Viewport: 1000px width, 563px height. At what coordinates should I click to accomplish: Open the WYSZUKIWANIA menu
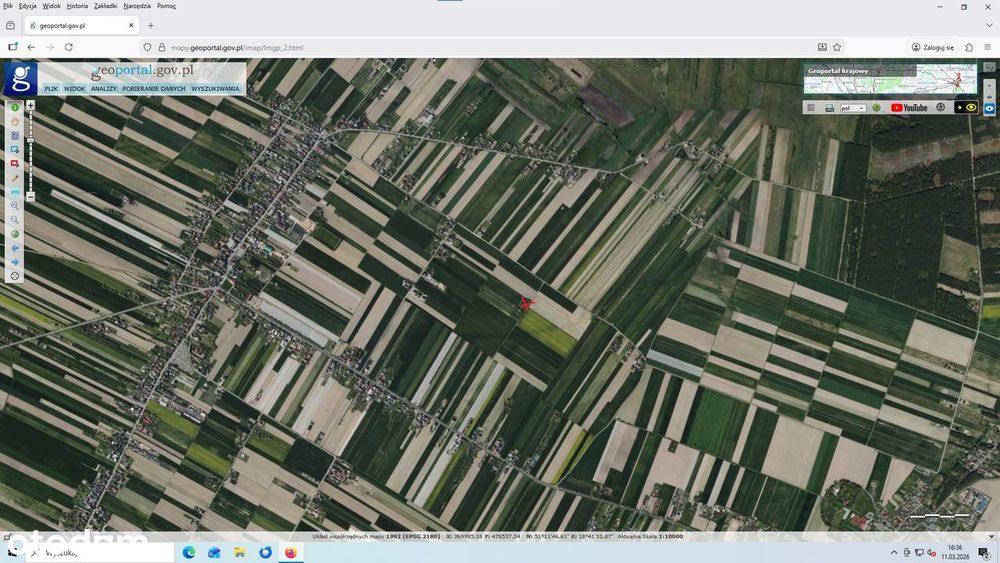coord(215,89)
